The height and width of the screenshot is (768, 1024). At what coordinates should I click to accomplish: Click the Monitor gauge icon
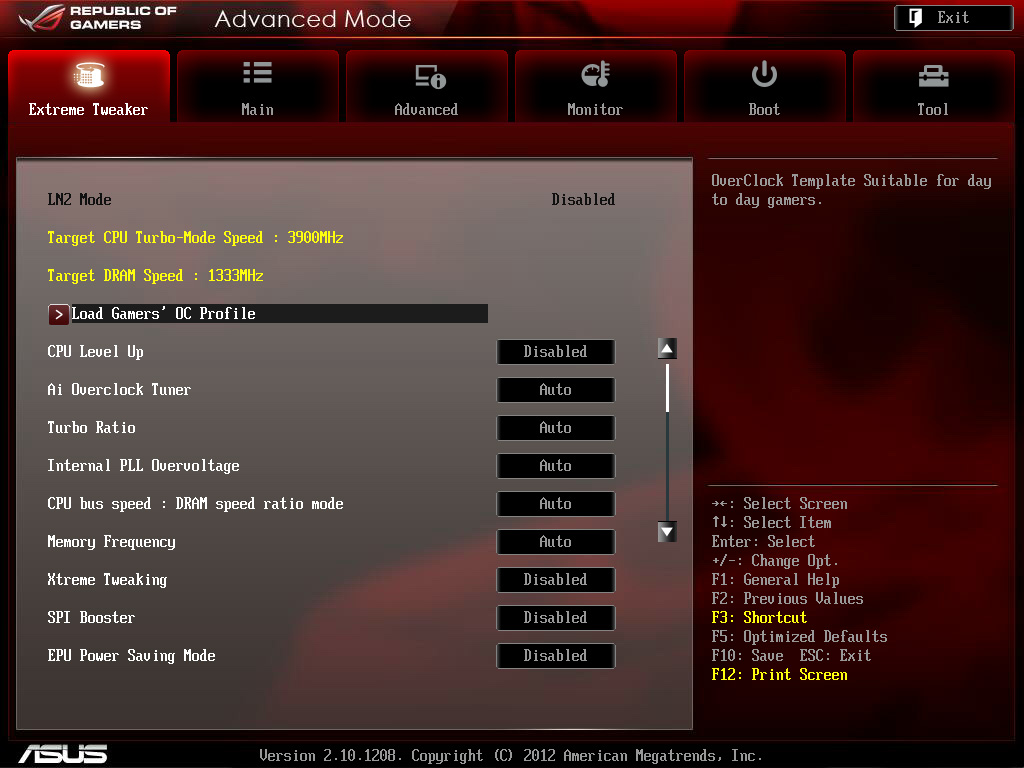(x=596, y=74)
